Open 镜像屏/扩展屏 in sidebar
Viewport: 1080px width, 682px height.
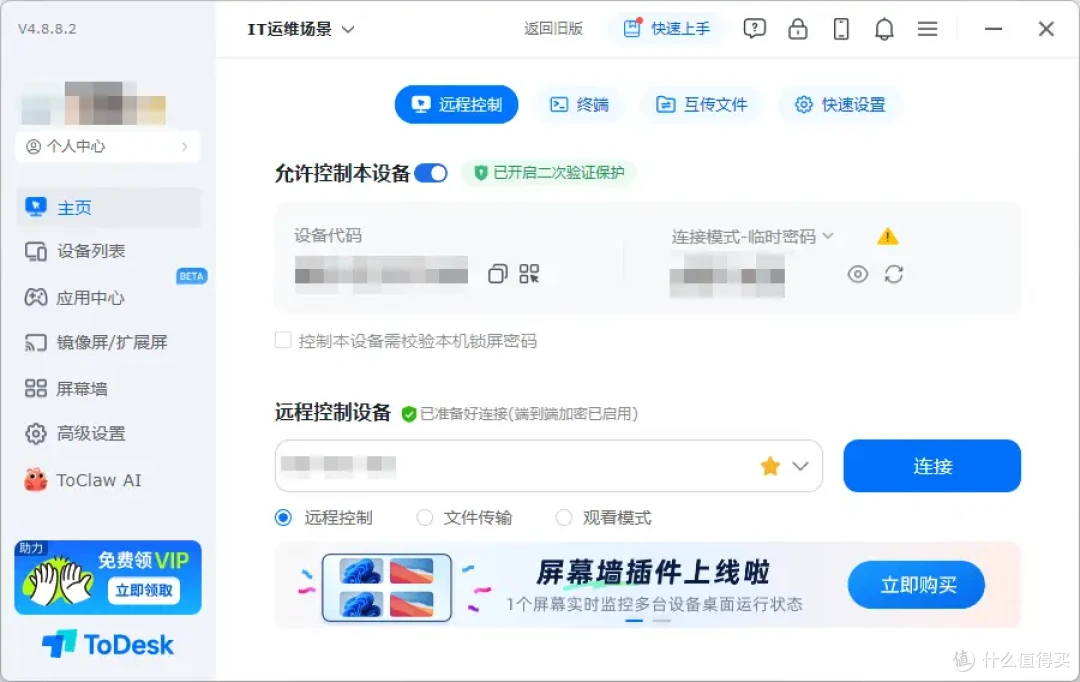tap(109, 342)
